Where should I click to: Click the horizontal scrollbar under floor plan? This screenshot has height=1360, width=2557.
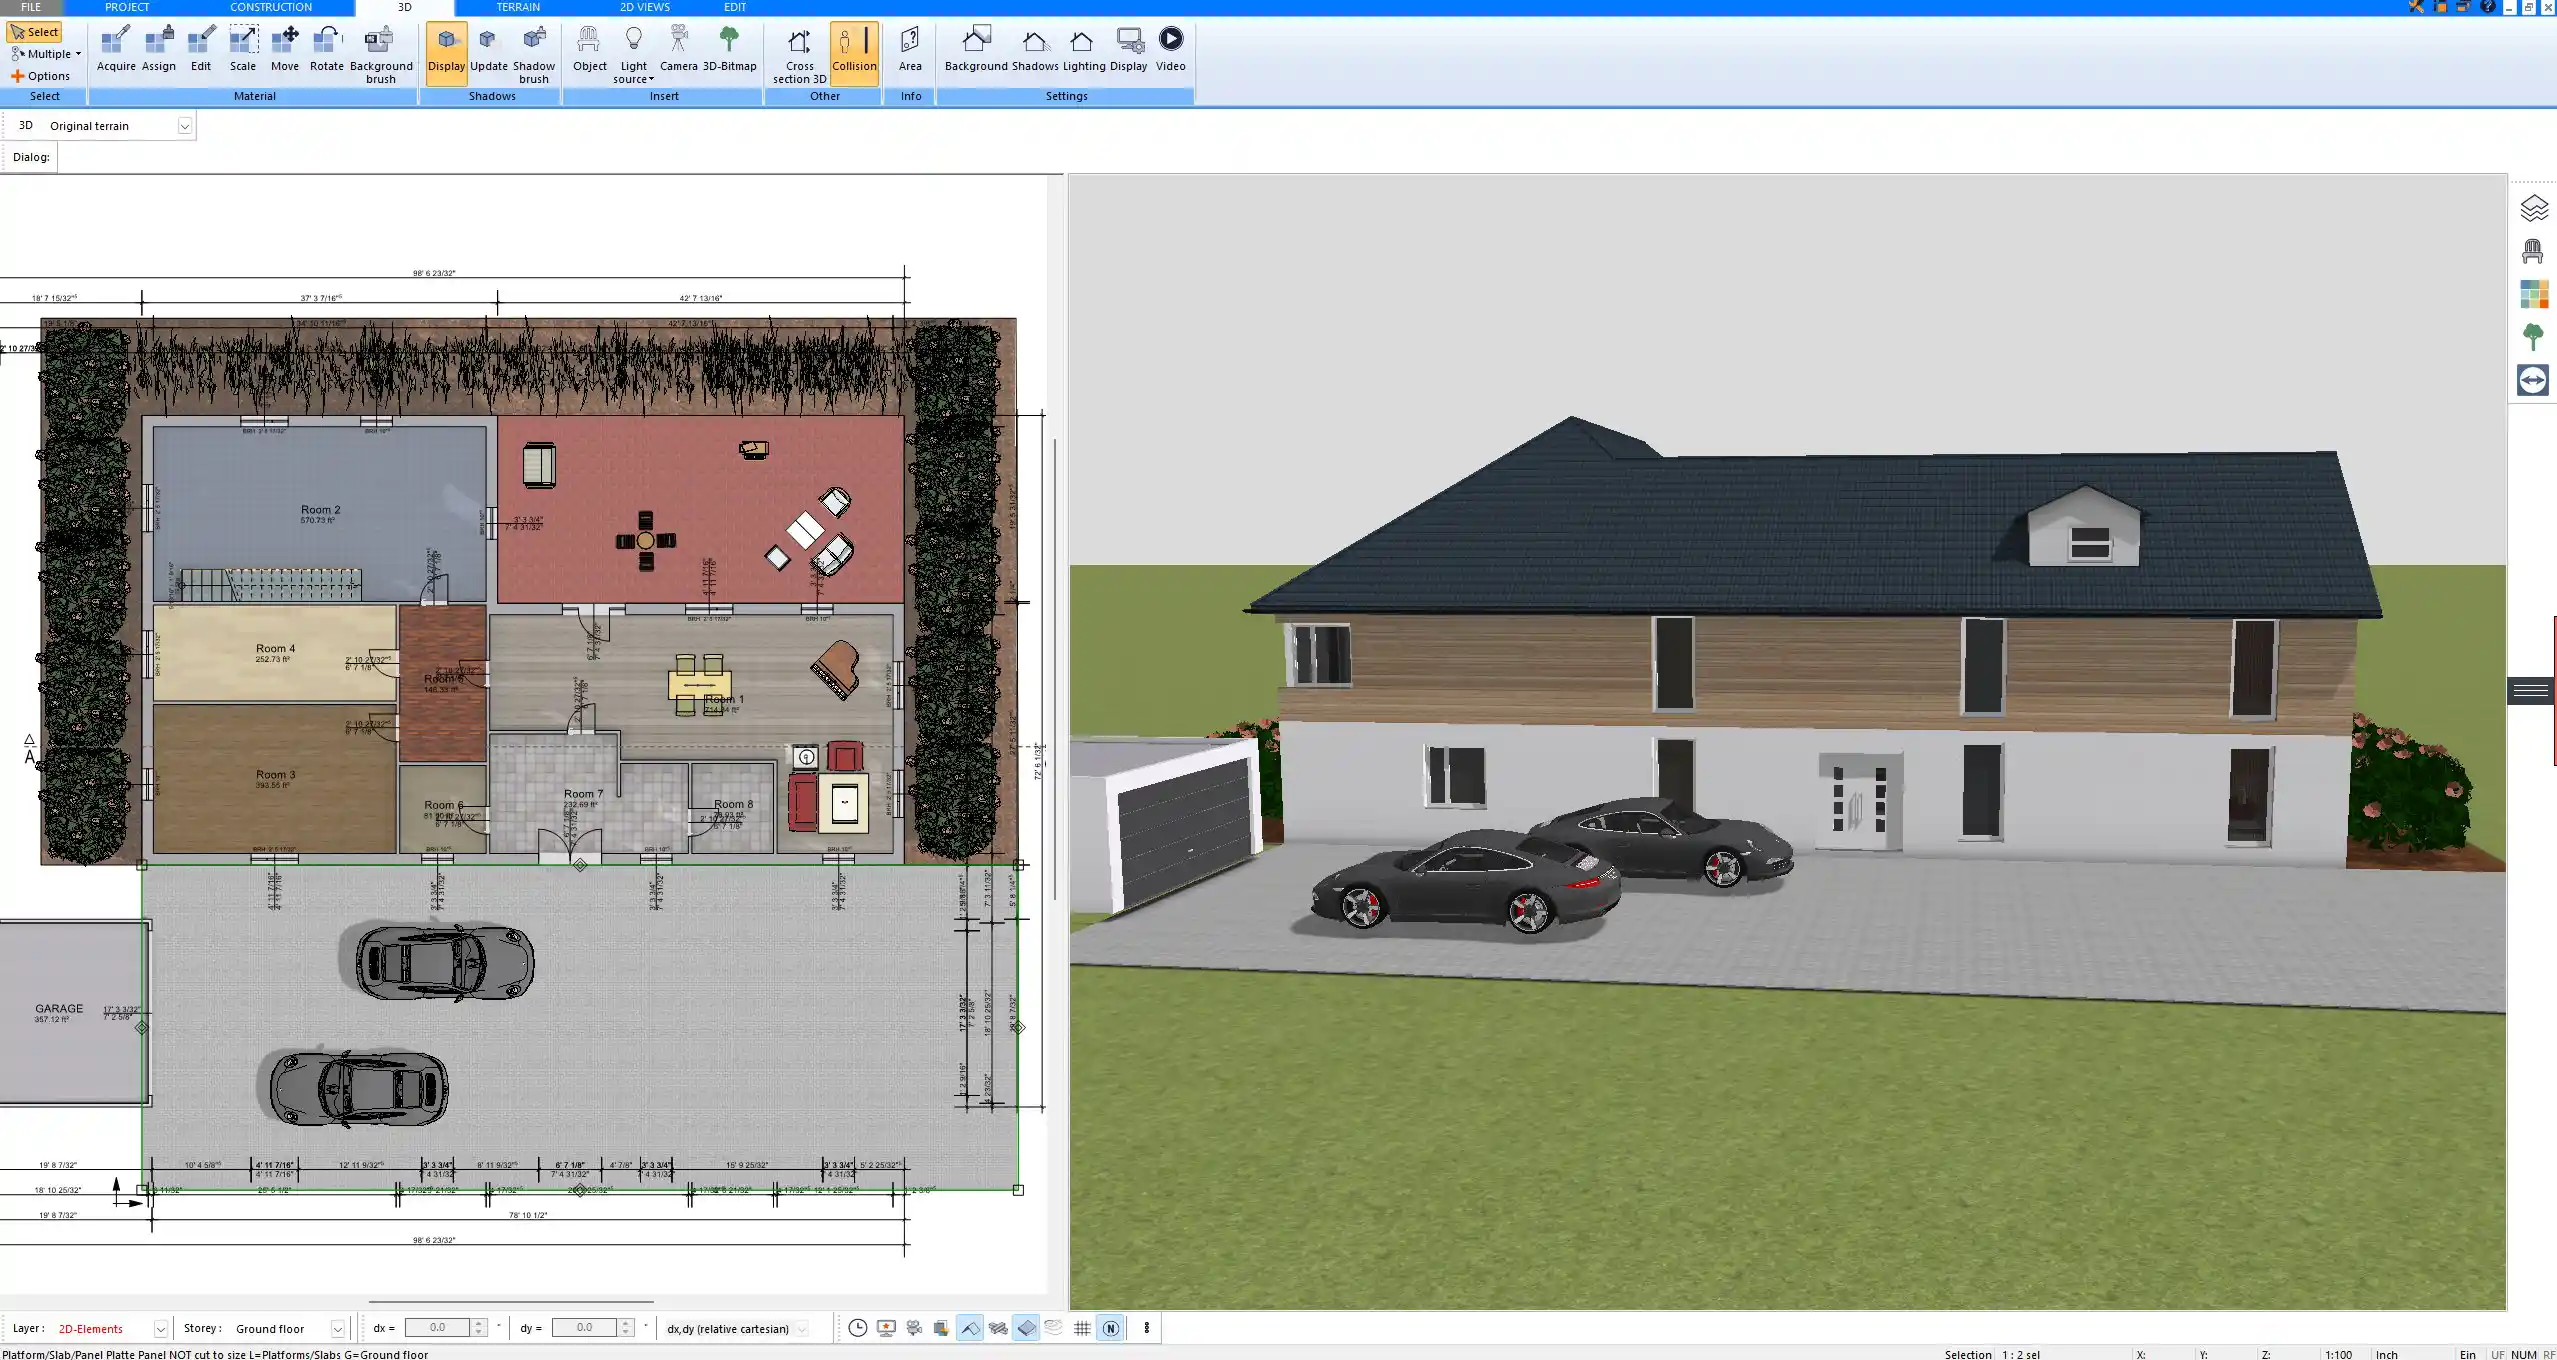tap(511, 1302)
